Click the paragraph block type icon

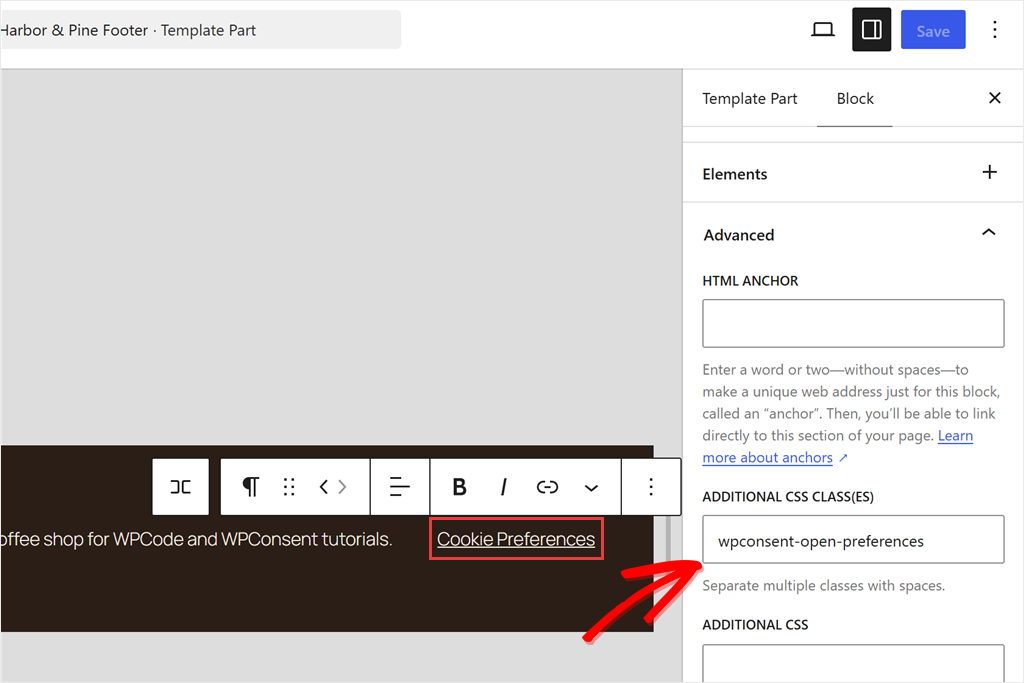pos(251,487)
